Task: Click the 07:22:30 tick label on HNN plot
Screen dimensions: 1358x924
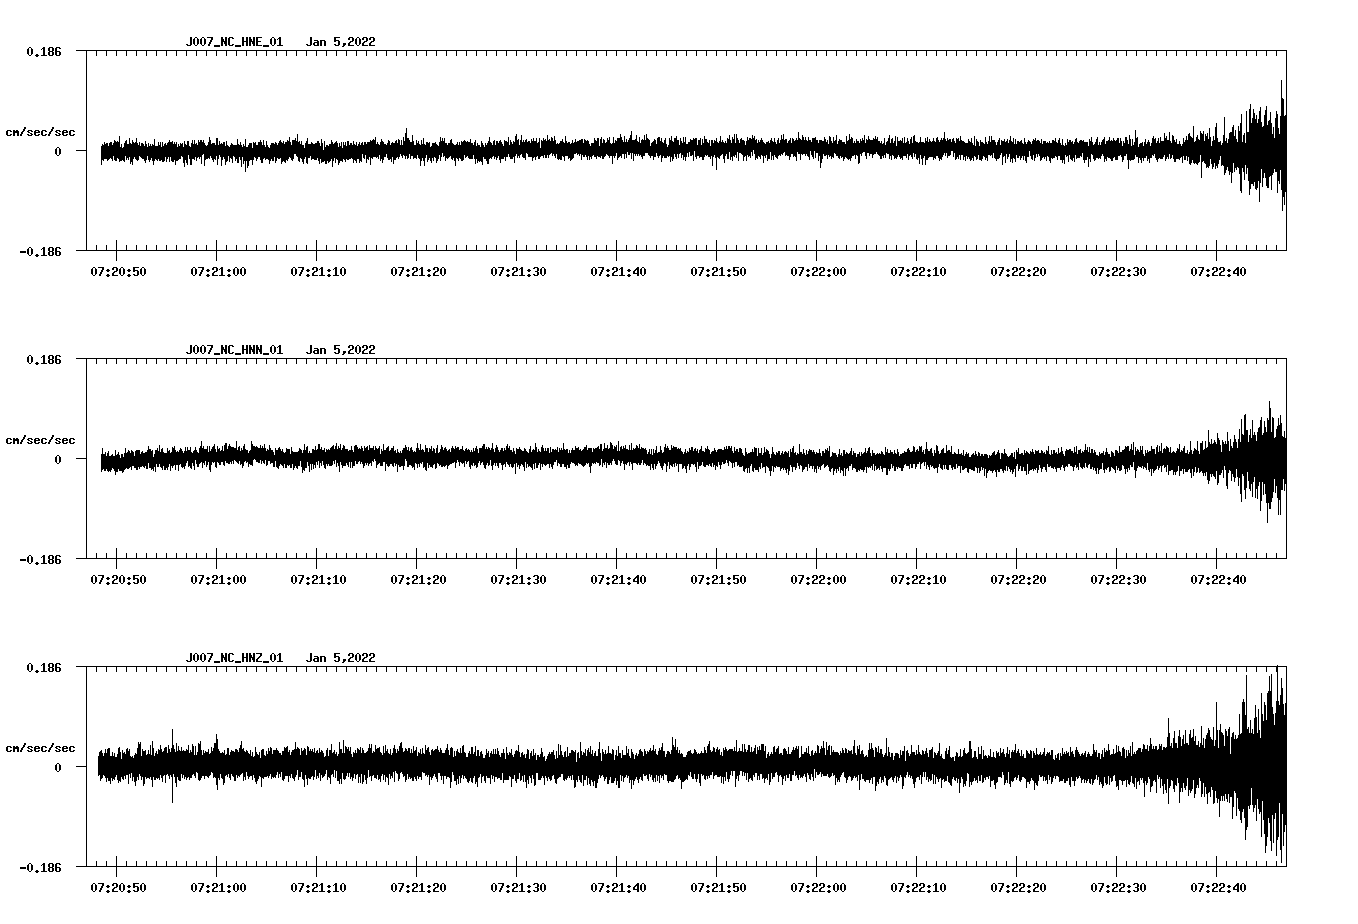Action: pyautogui.click(x=1118, y=579)
